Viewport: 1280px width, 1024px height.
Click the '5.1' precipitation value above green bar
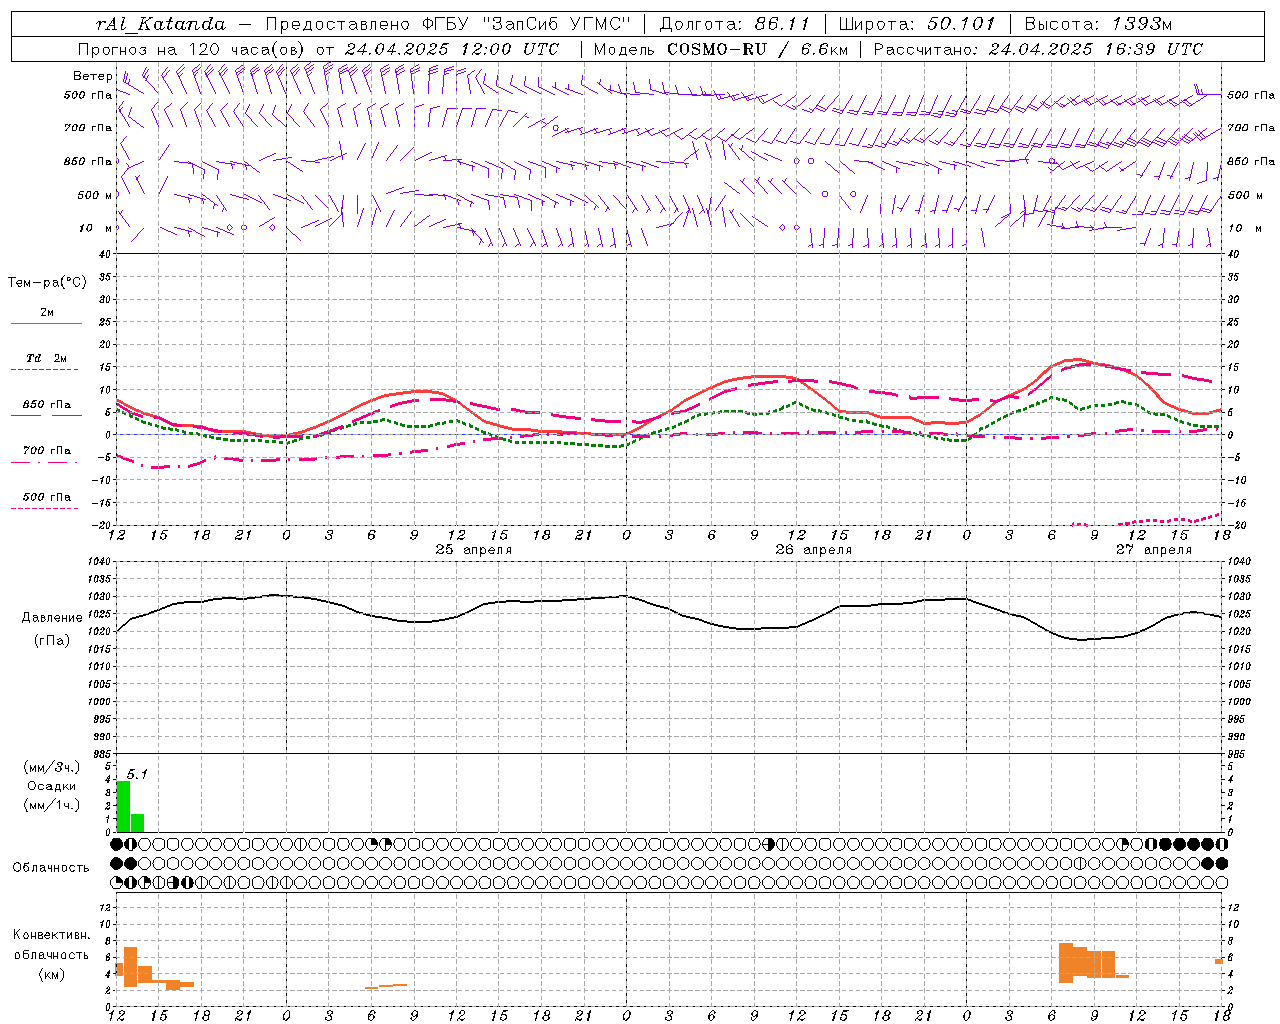tap(137, 774)
